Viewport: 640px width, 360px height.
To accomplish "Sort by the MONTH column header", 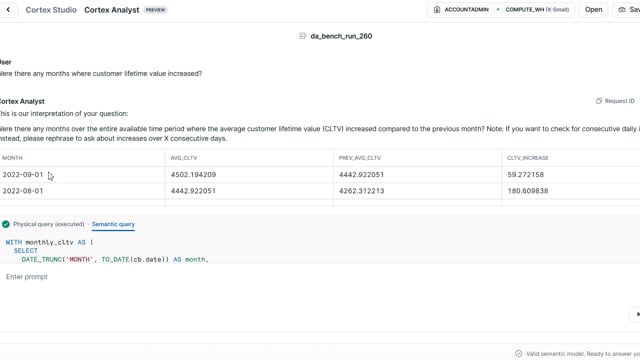I will [13, 158].
